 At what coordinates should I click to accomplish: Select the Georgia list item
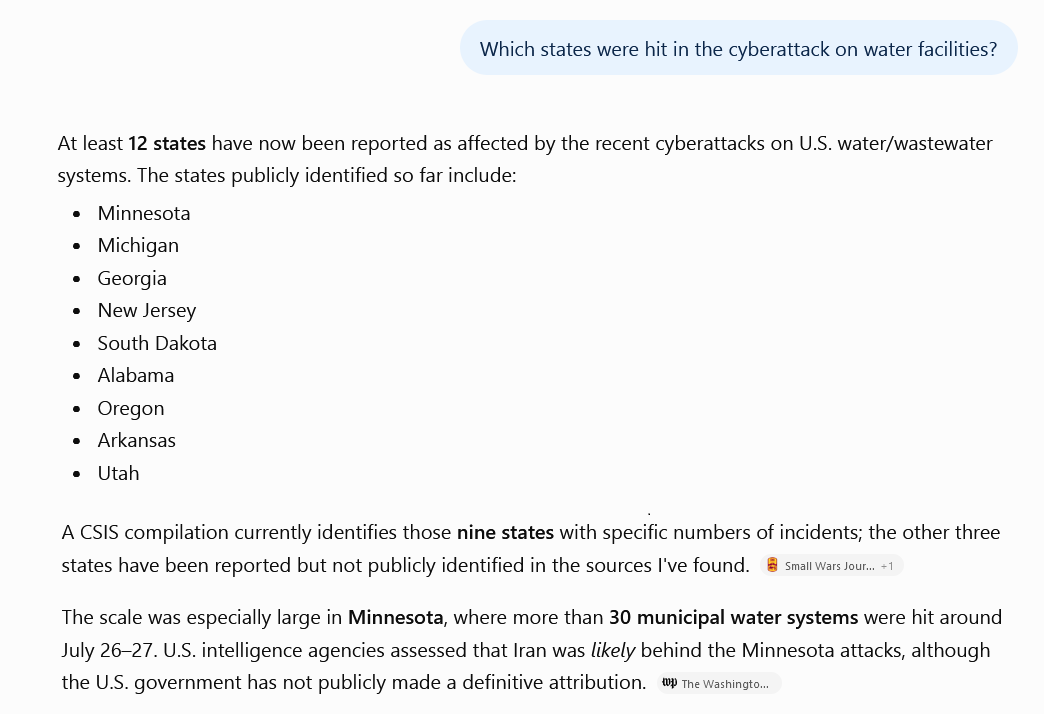coord(132,278)
